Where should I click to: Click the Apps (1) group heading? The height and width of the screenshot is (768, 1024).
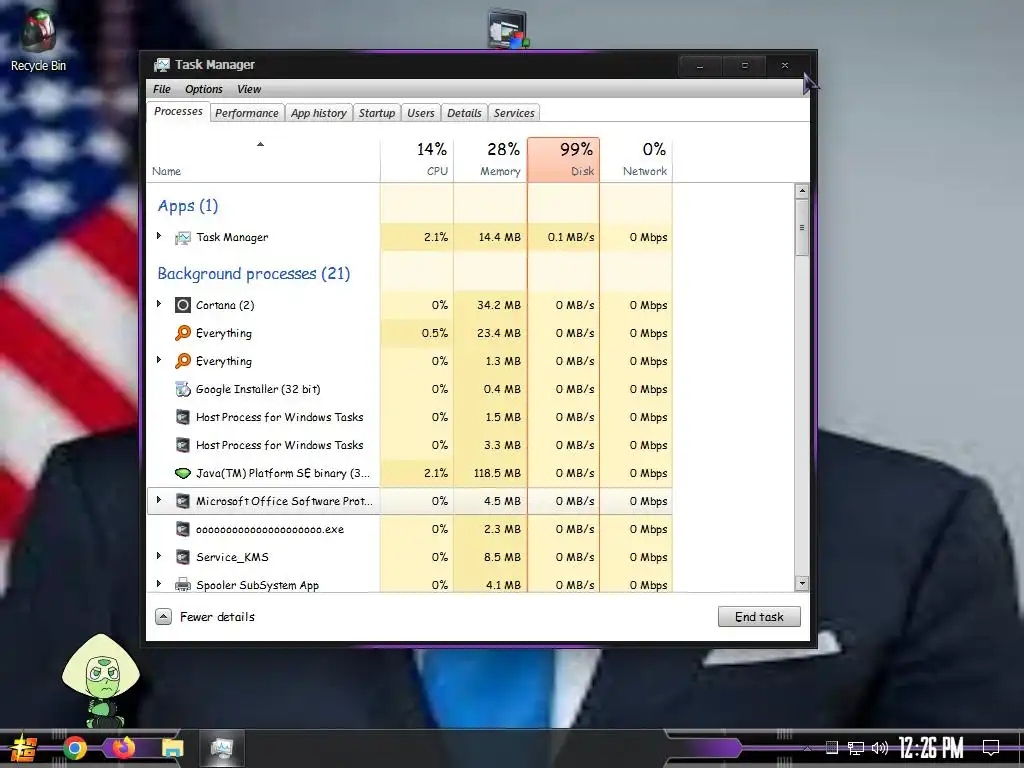tap(187, 206)
